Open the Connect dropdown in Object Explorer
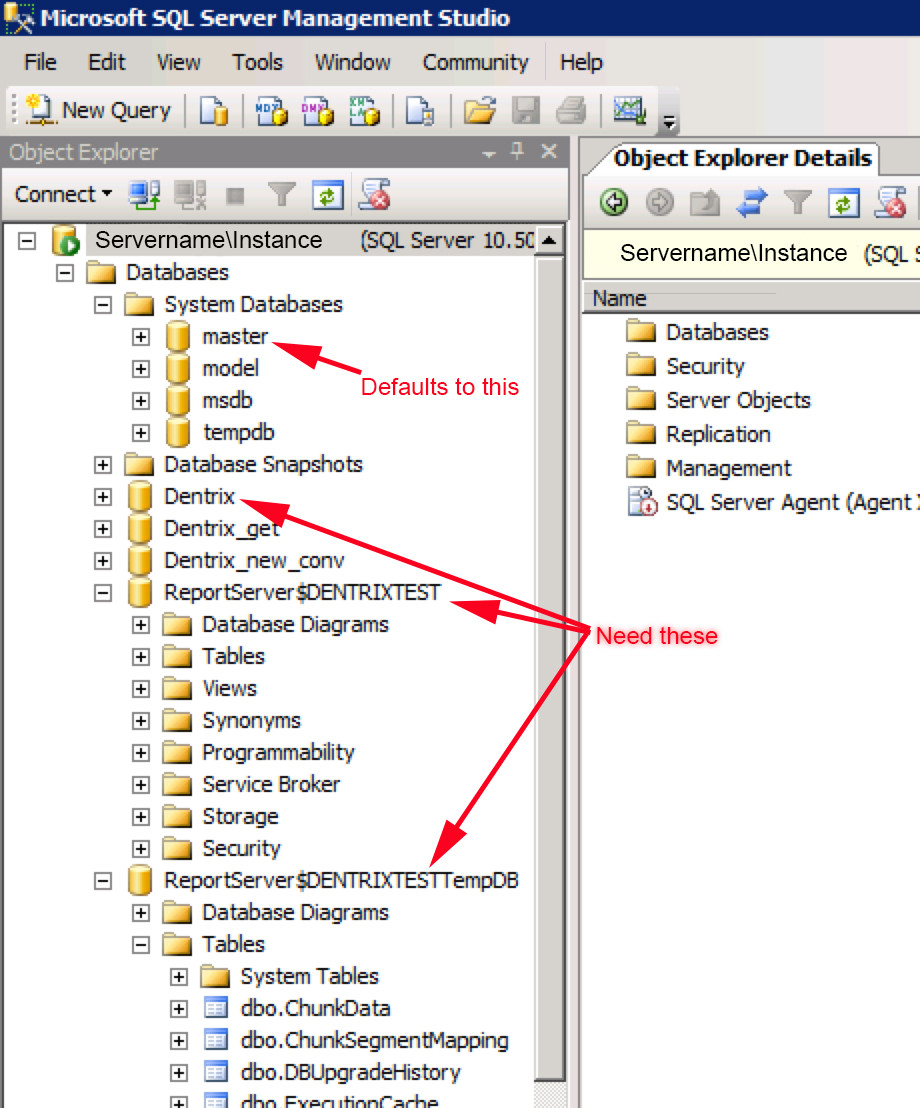The height and width of the screenshot is (1108, 920). tap(60, 194)
